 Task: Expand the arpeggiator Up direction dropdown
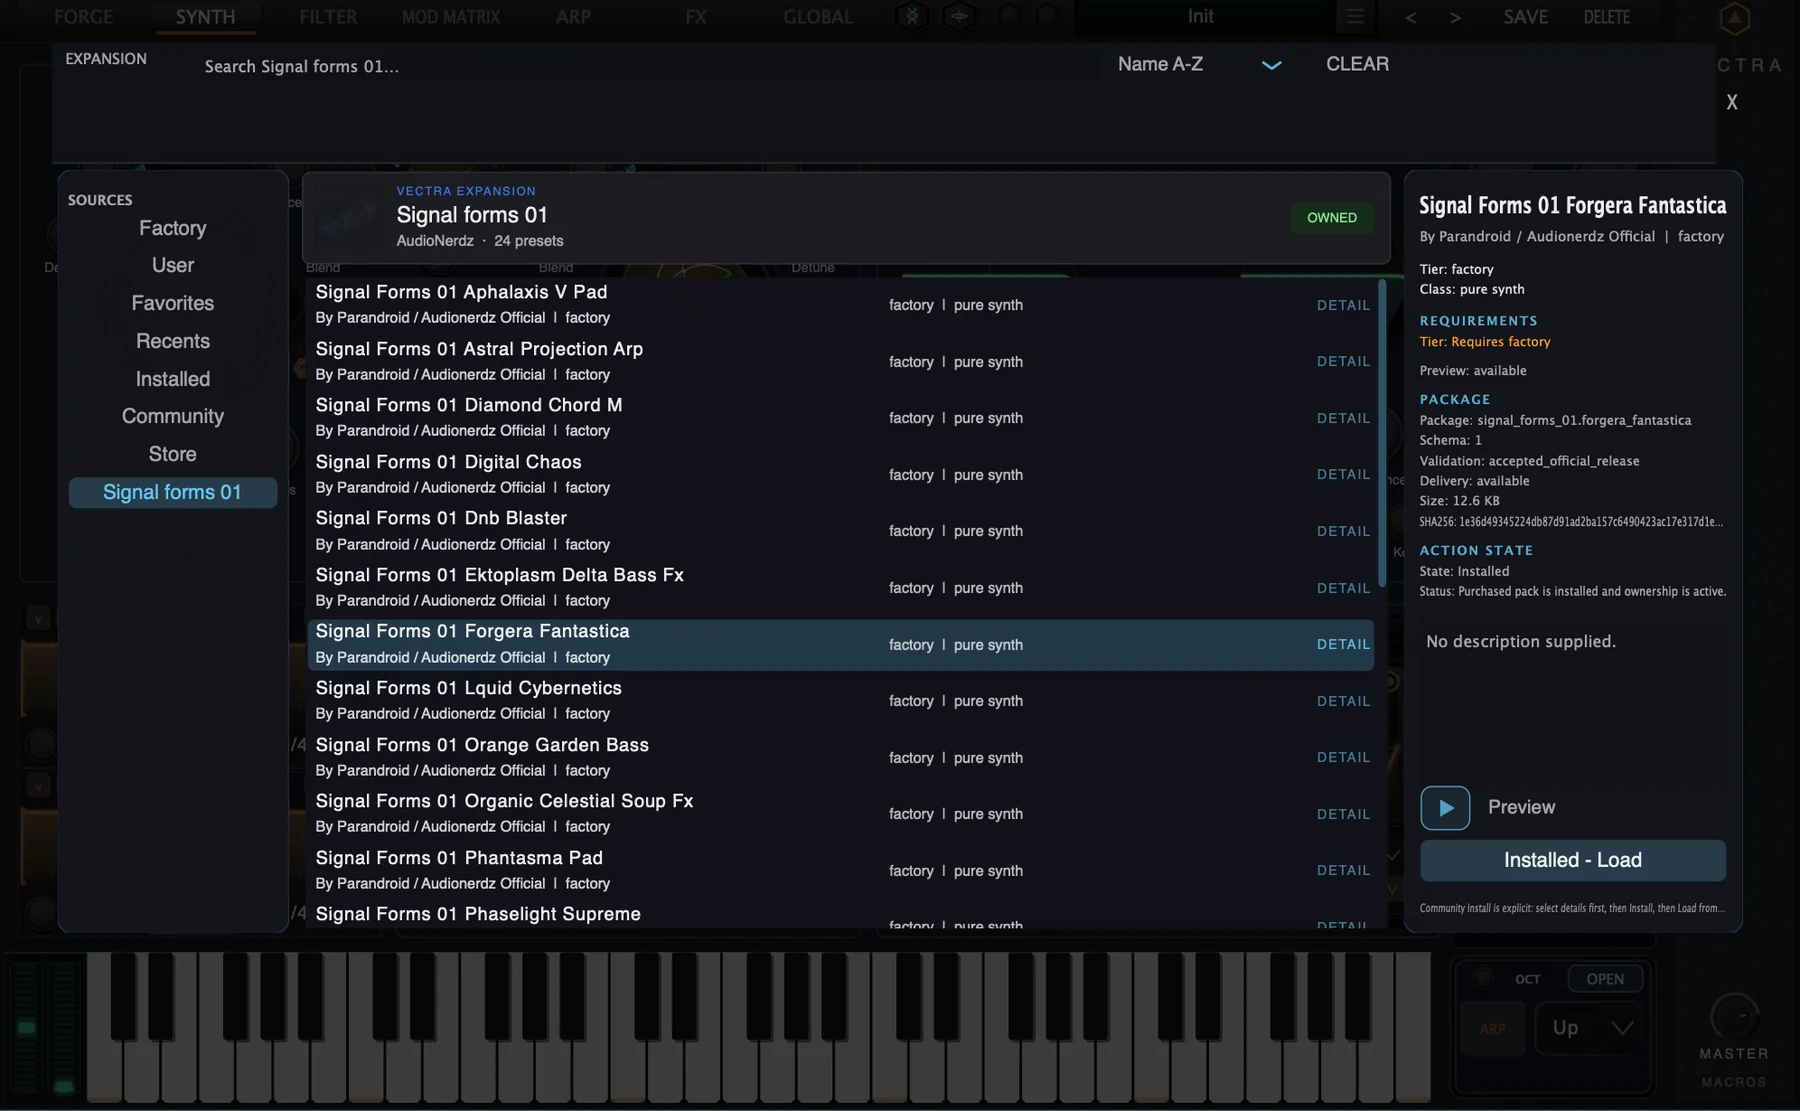[1590, 1028]
